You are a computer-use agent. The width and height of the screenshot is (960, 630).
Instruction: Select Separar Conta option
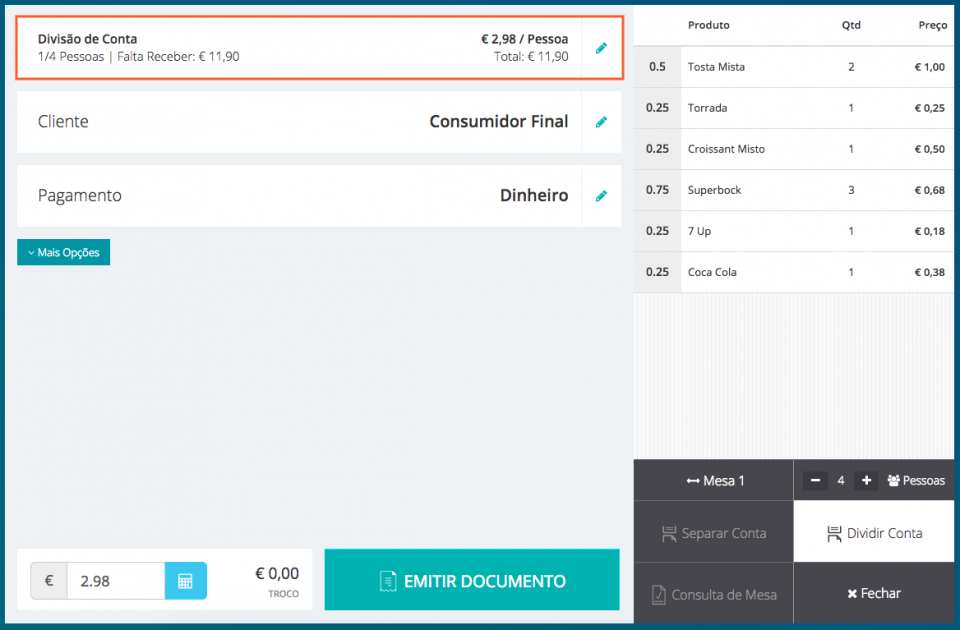pyautogui.click(x=713, y=533)
